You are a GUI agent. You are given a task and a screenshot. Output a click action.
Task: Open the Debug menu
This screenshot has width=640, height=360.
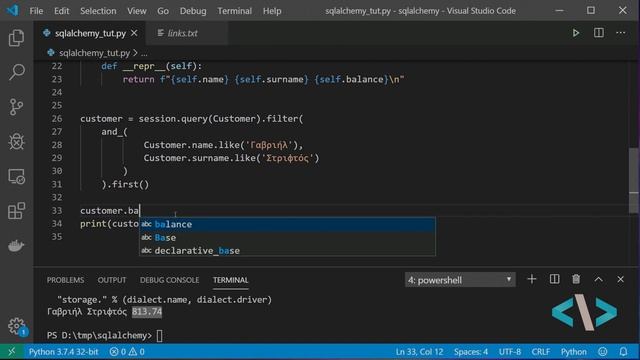pos(193,11)
